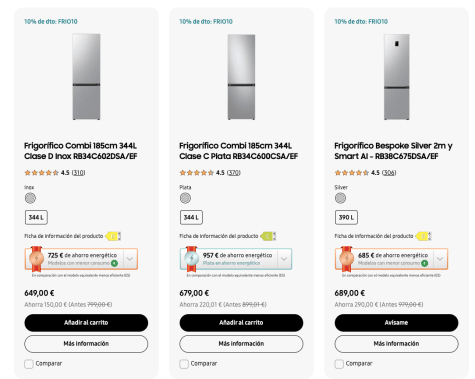This screenshot has width=475, height=379.
Task: Expand the 957 € energy savings chevron
Action: pyautogui.click(x=284, y=259)
